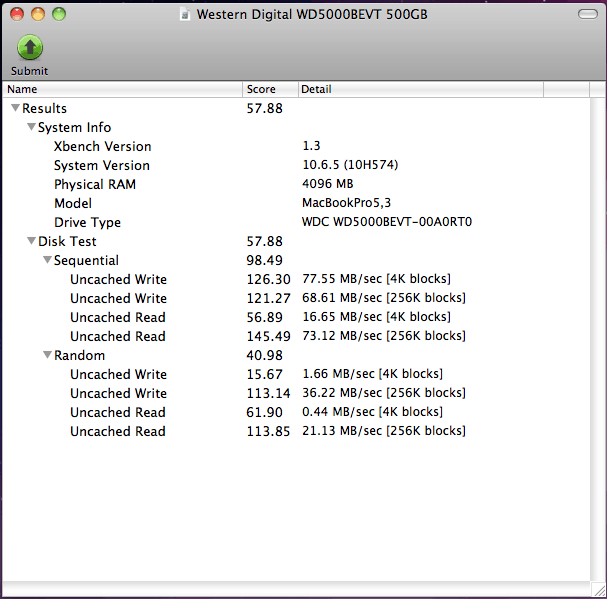
Task: Click the window resize grip corner
Action: (598, 590)
